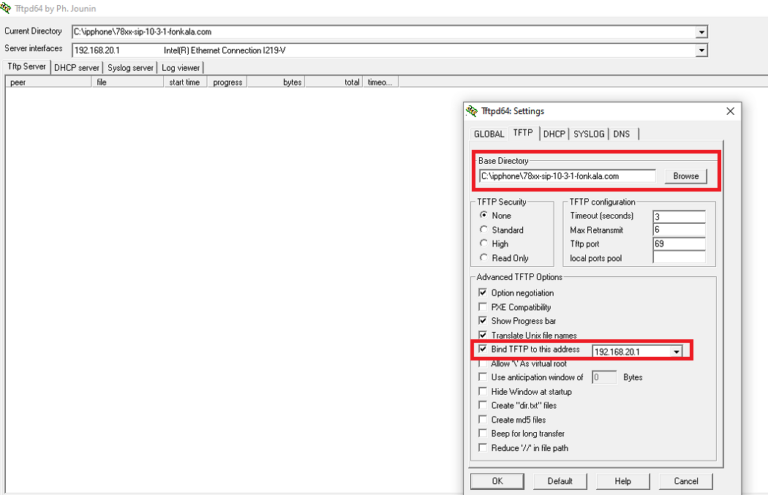The height and width of the screenshot is (495, 768).
Task: Open the bind address 192.168.20.1 dropdown
Action: 677,352
